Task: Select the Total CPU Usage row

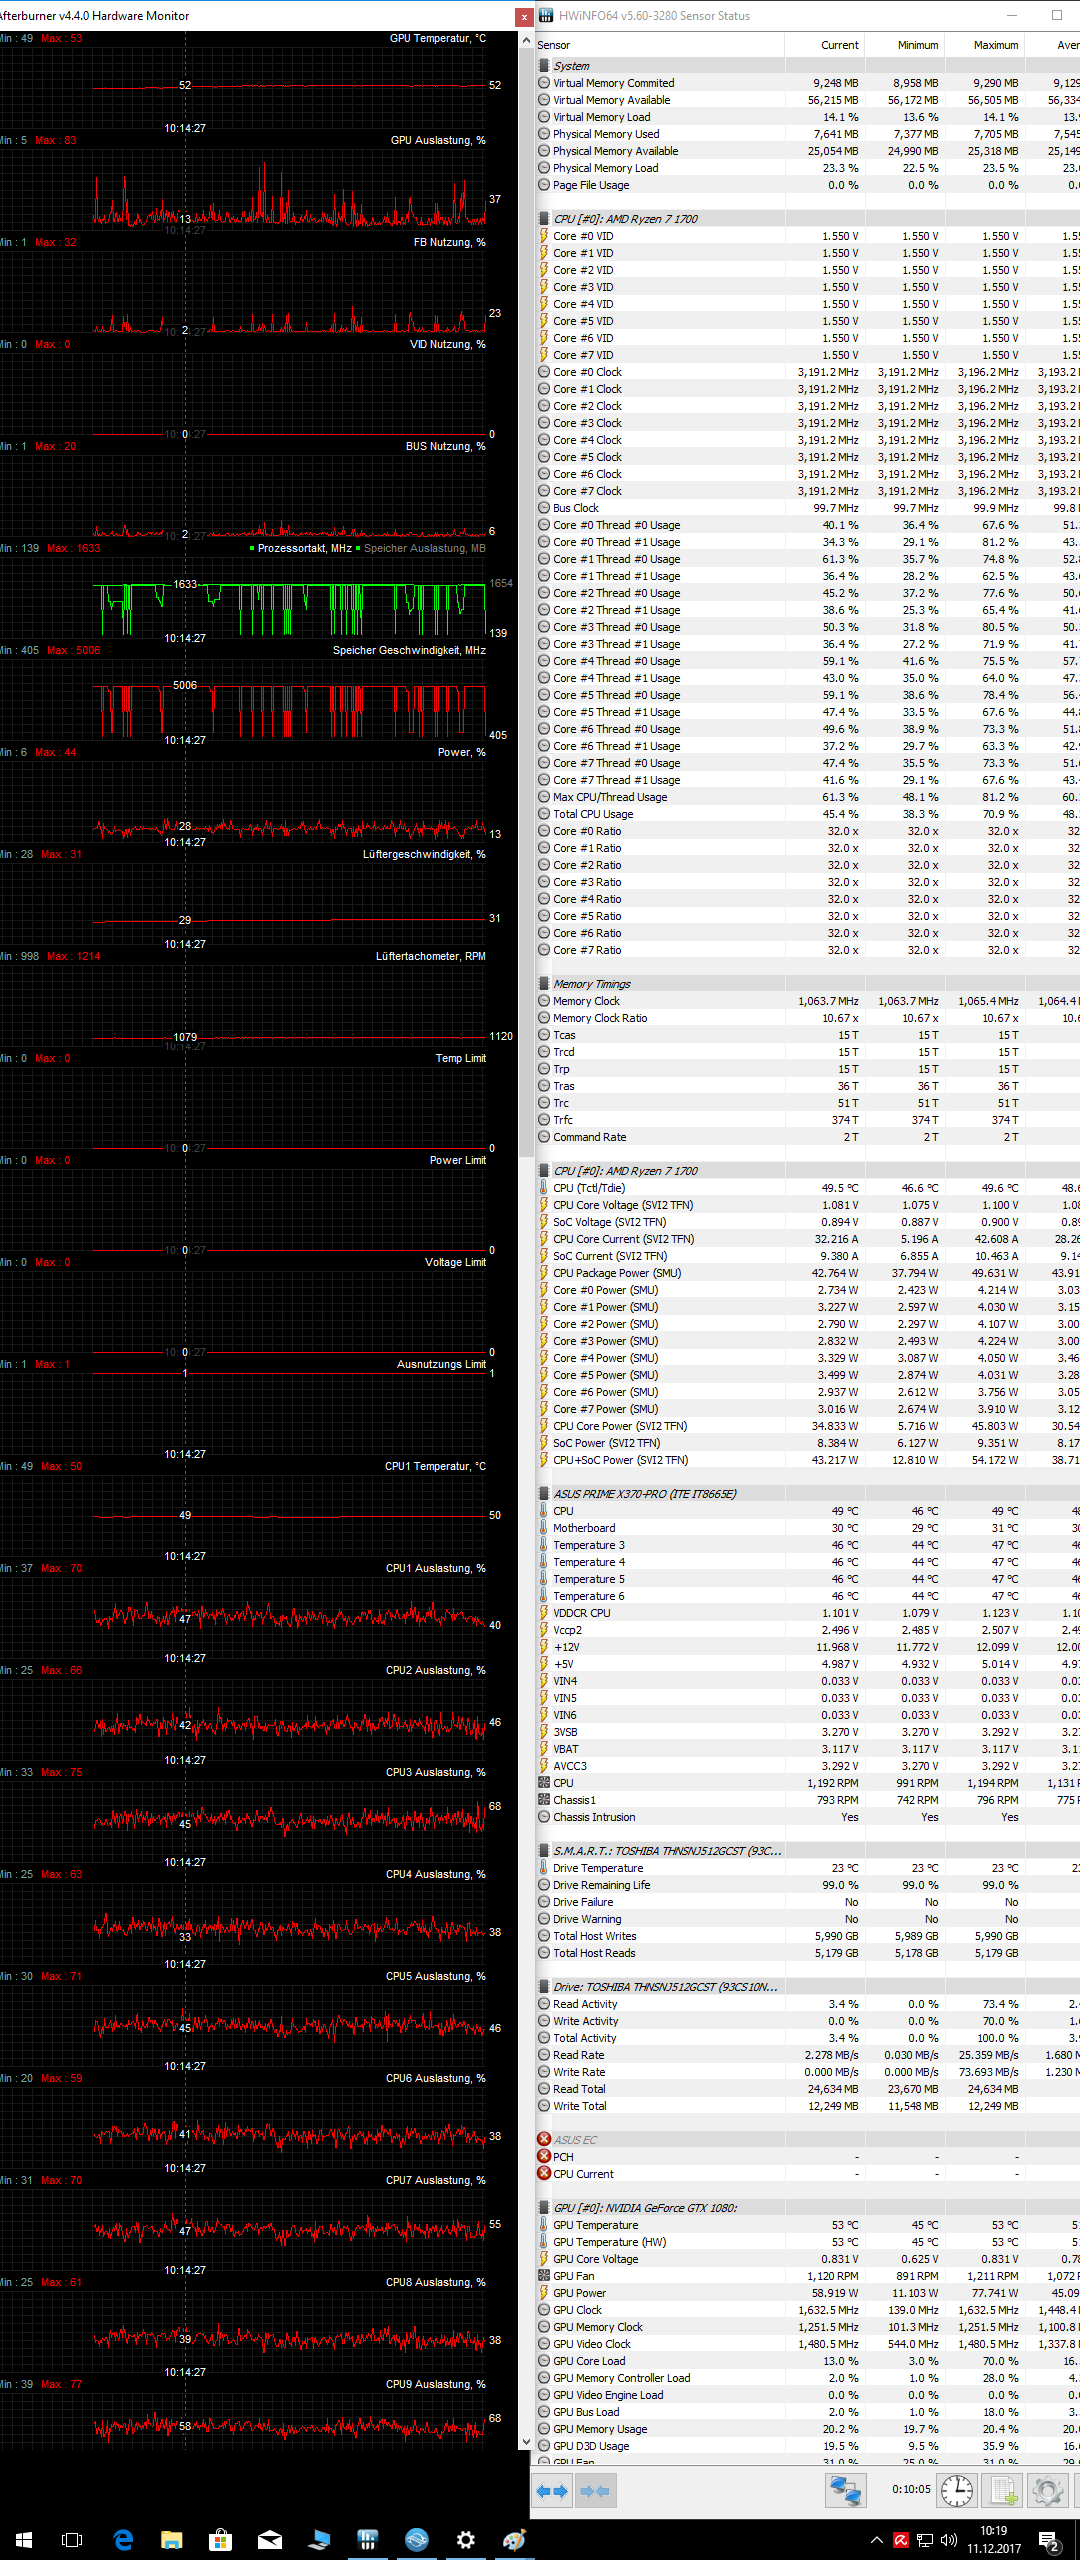Action: (808, 814)
